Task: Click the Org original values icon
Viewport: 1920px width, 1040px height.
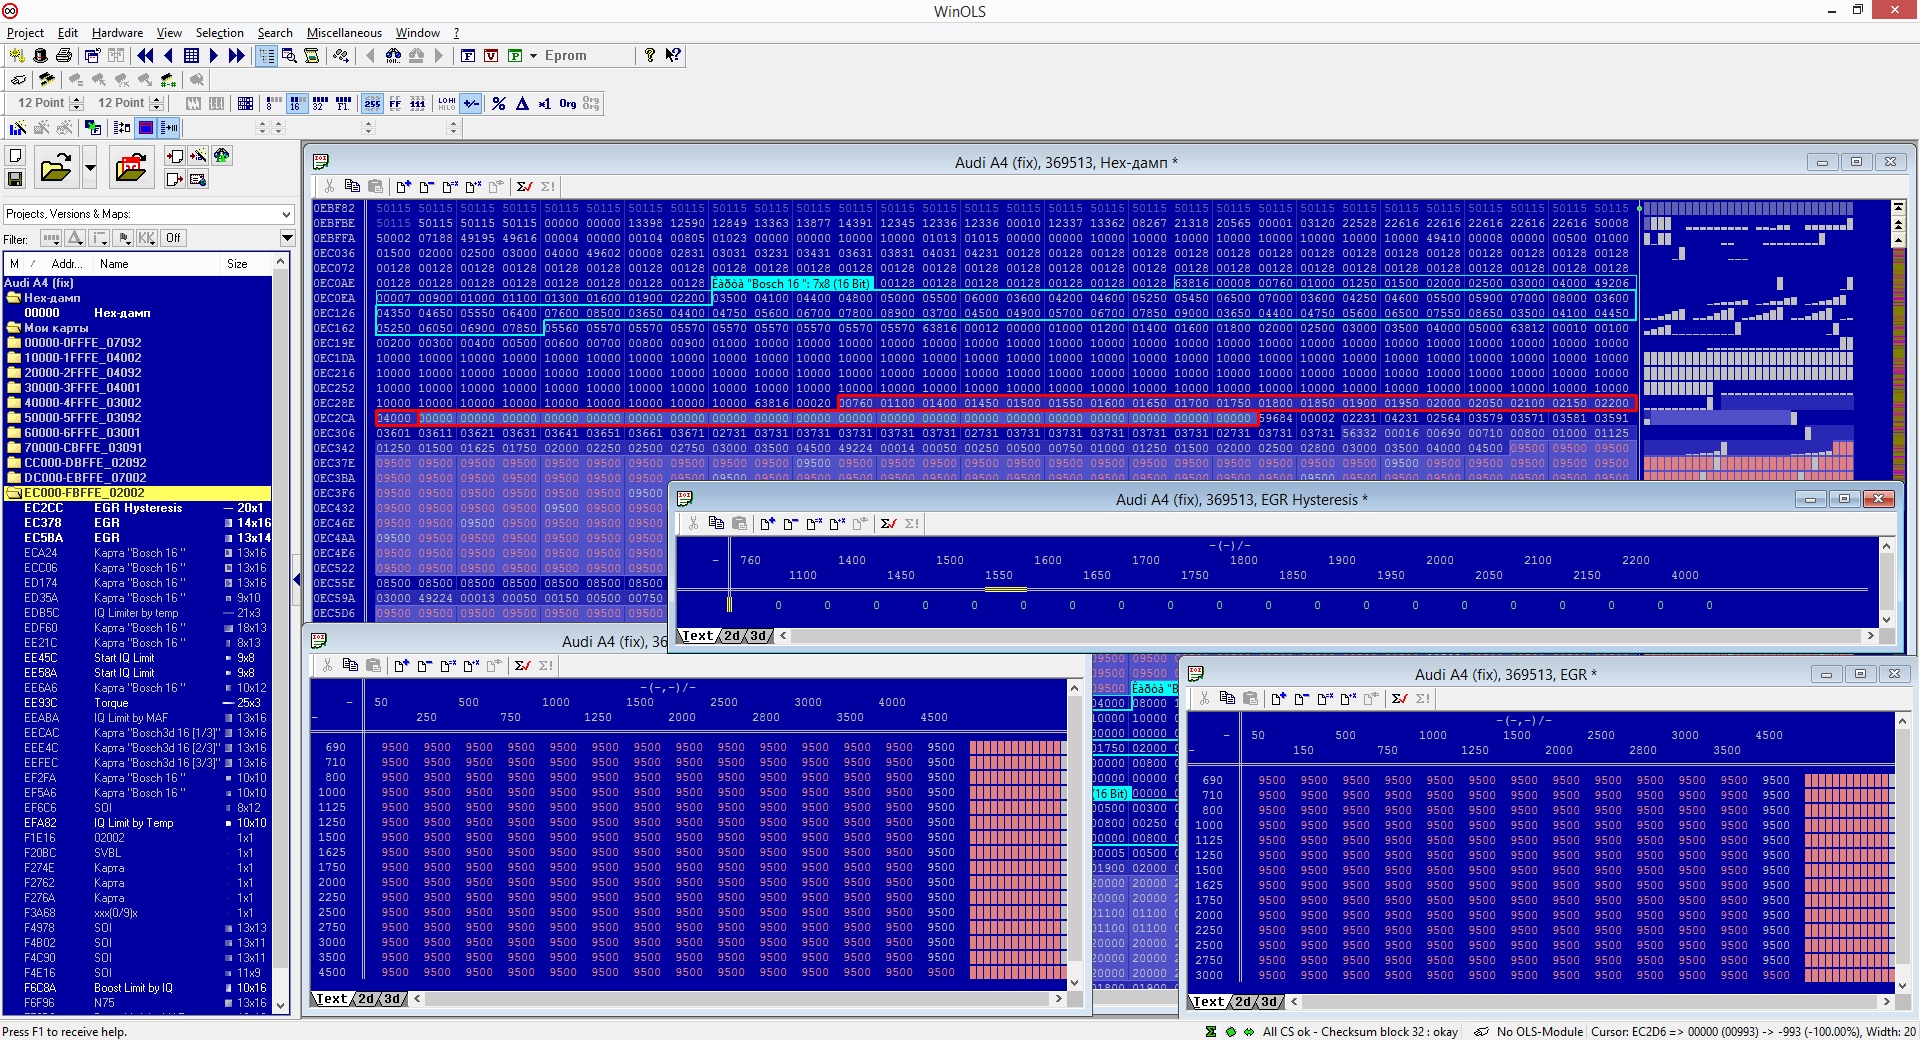Action: pos(567,103)
